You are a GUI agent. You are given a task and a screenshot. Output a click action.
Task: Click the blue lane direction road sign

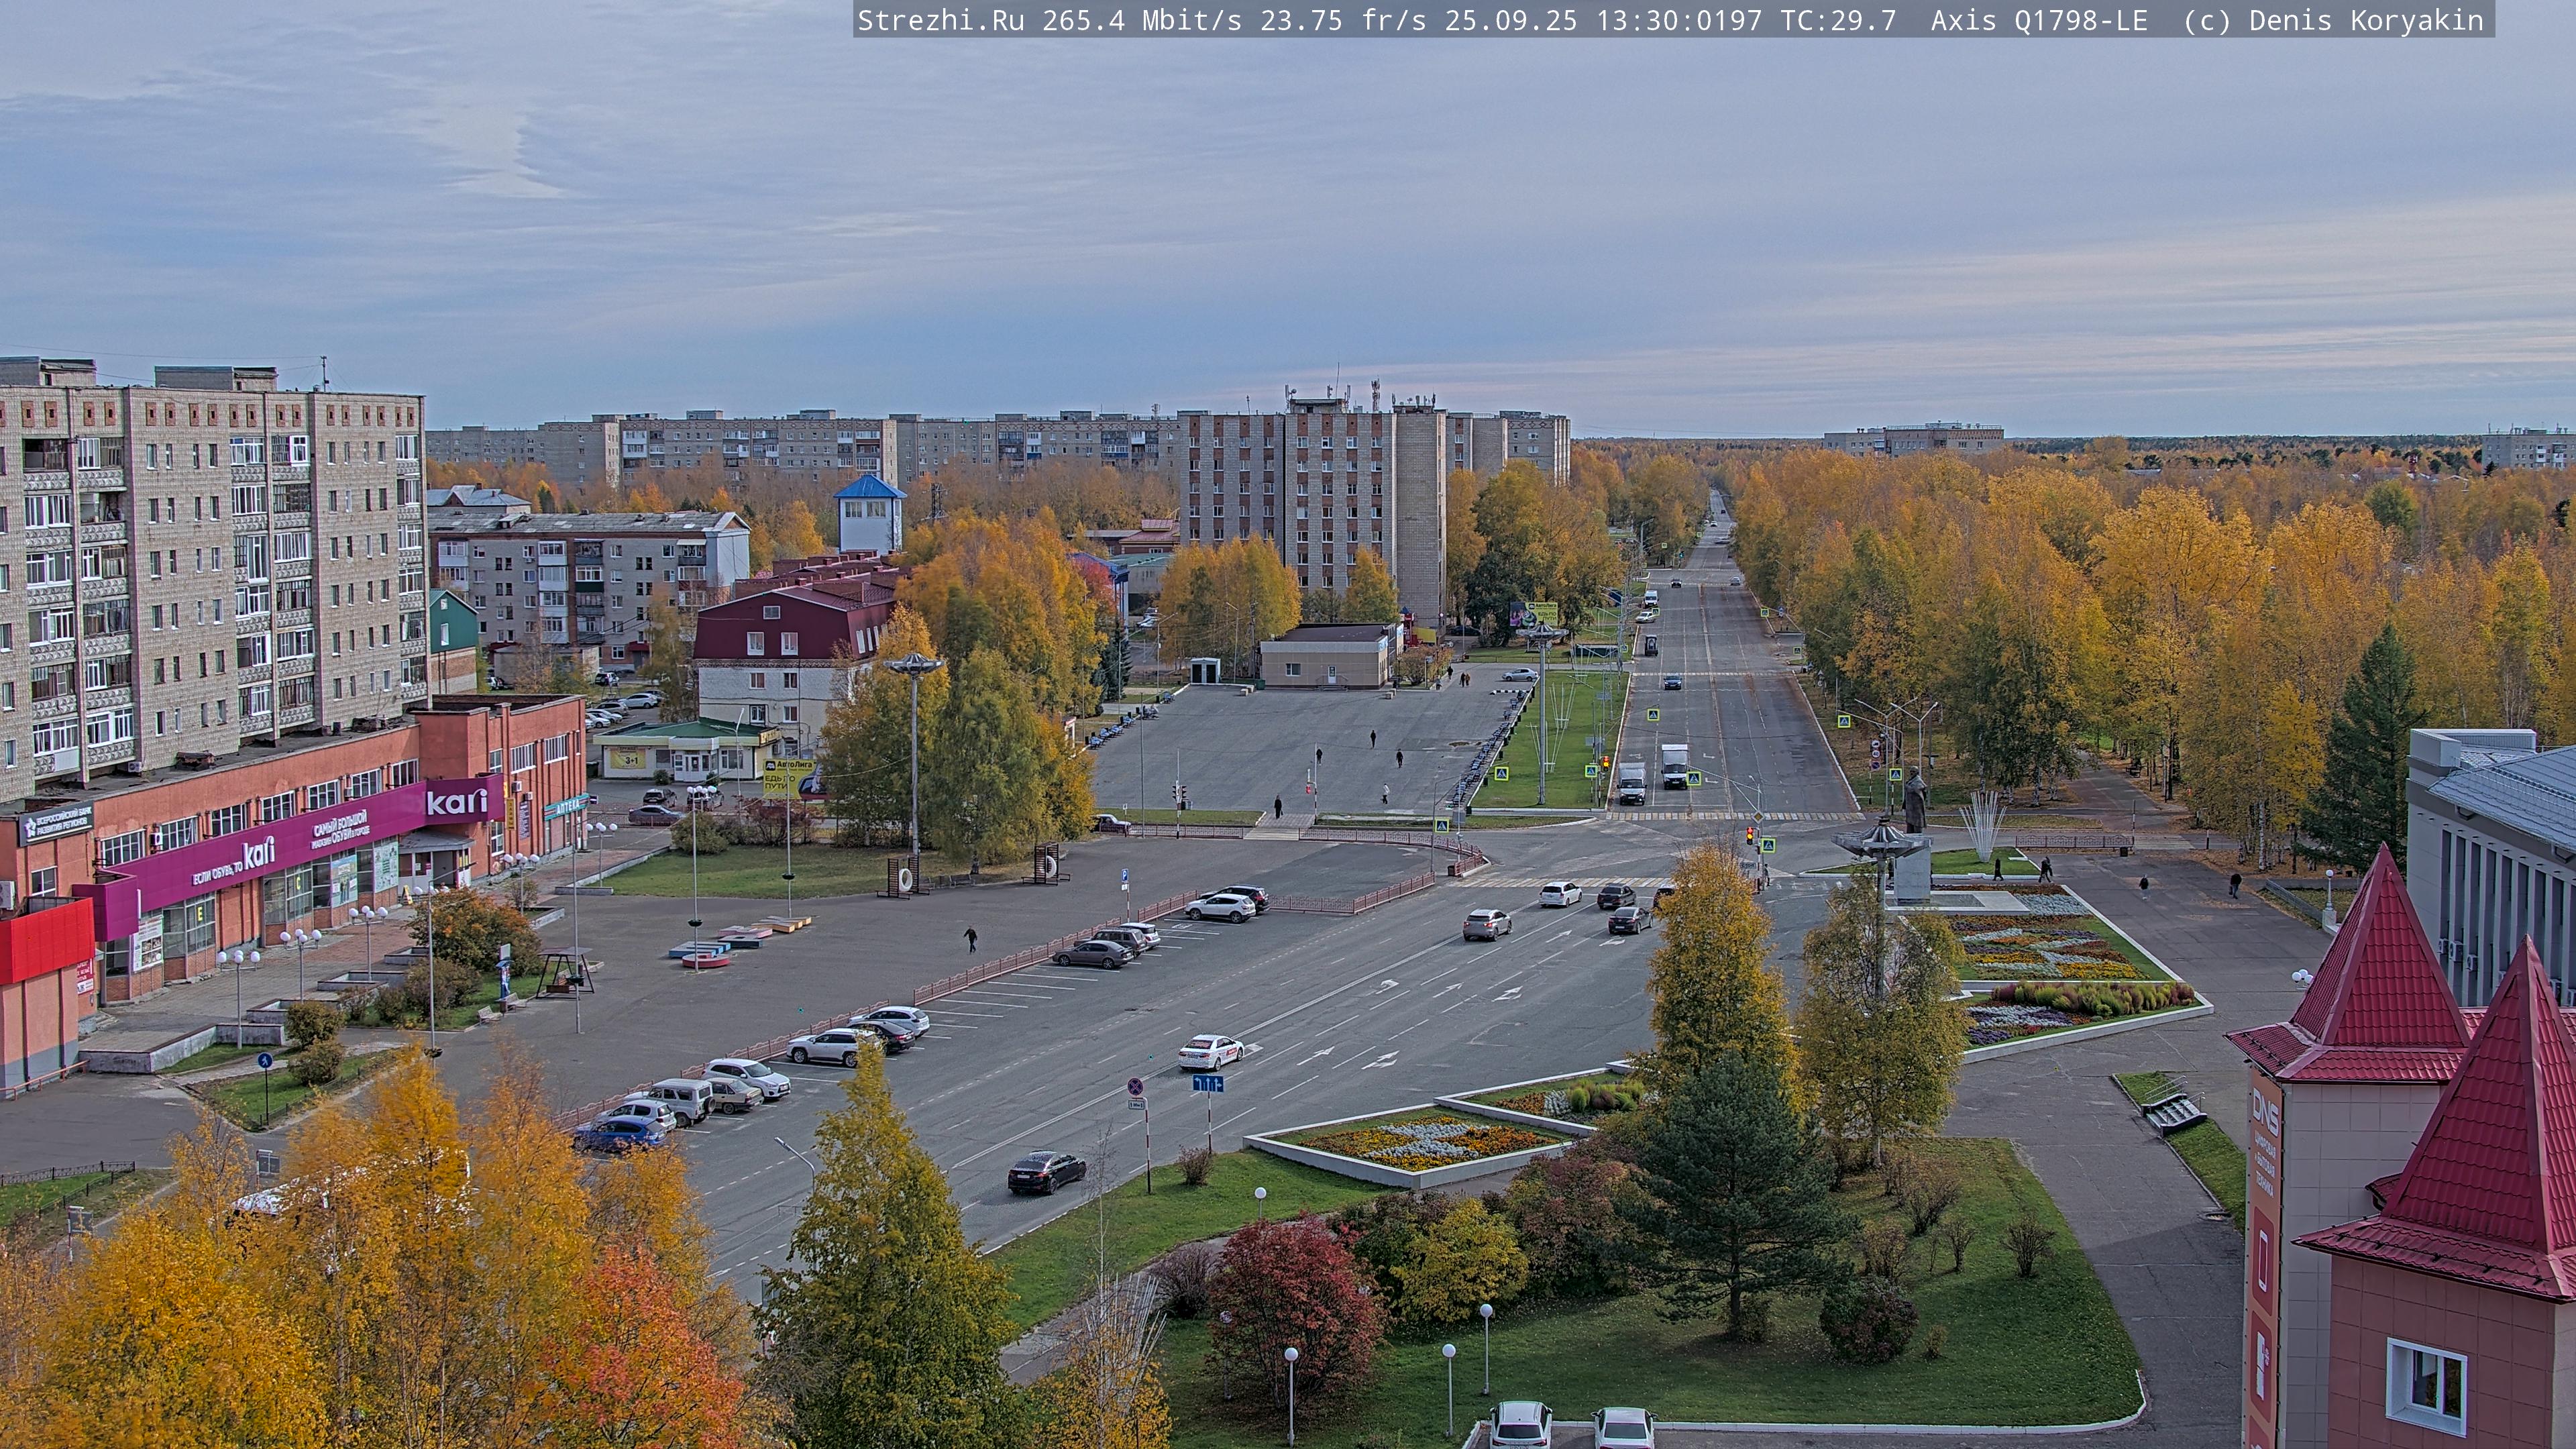pos(1207,1083)
